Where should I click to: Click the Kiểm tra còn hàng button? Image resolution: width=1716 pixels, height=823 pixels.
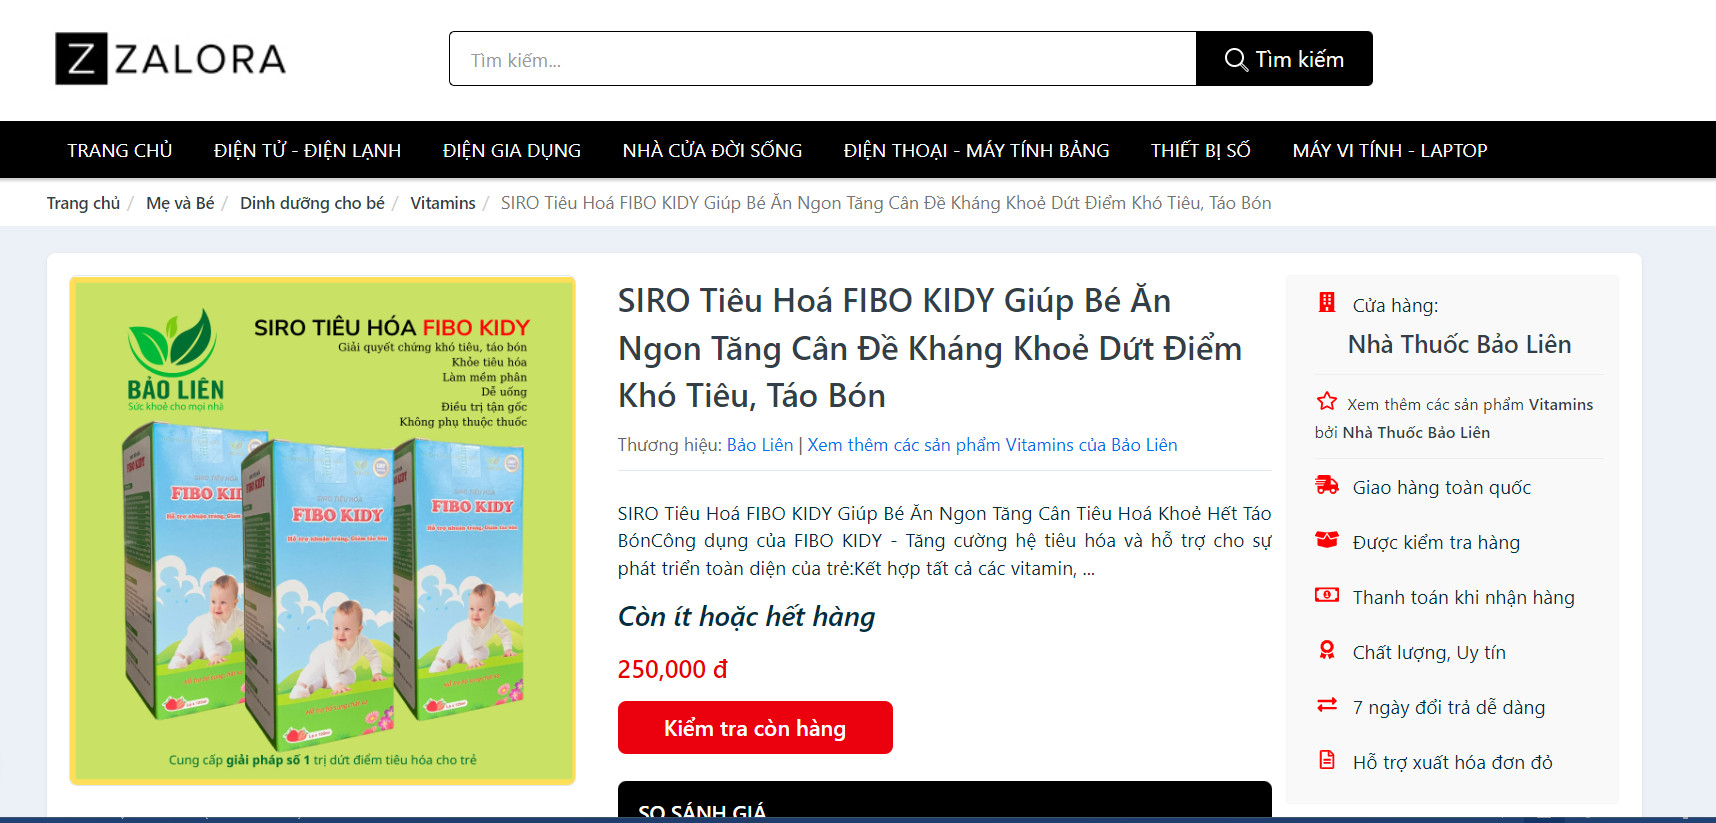[755, 728]
